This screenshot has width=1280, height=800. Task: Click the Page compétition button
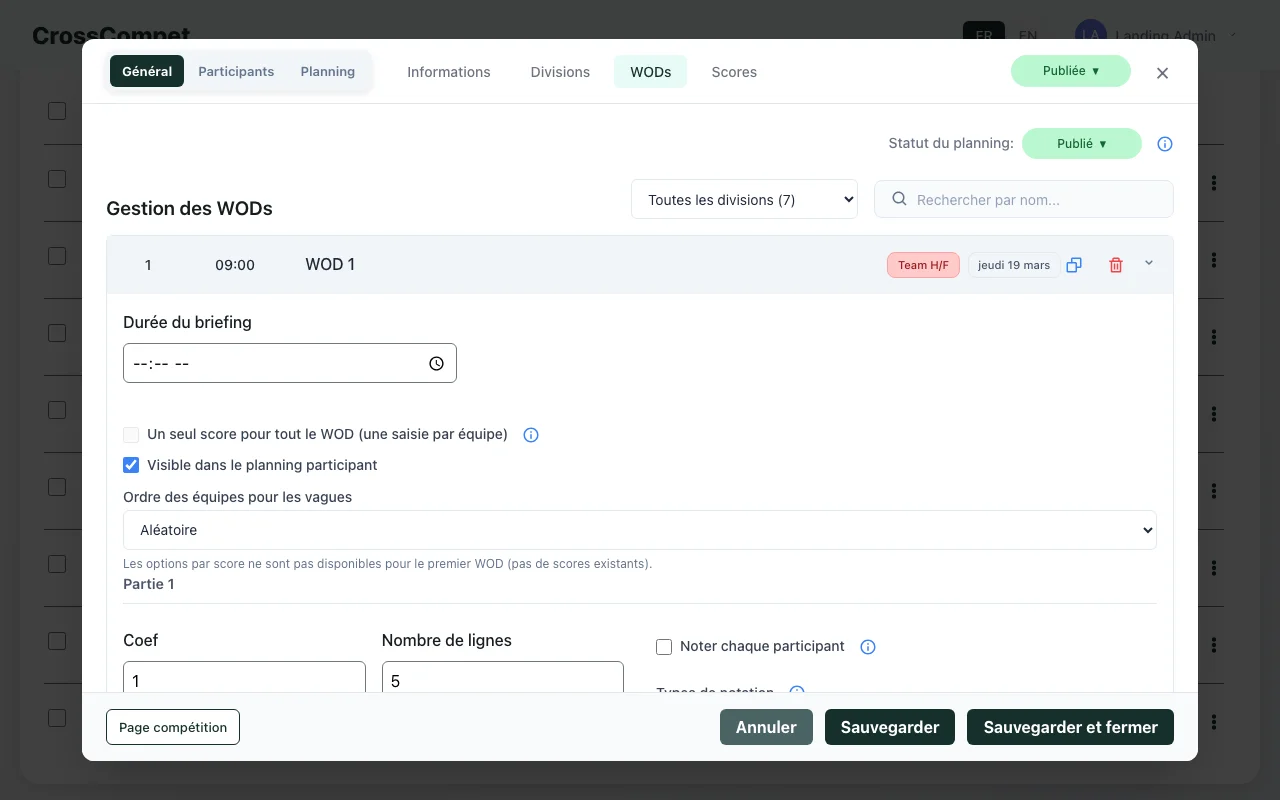(173, 727)
